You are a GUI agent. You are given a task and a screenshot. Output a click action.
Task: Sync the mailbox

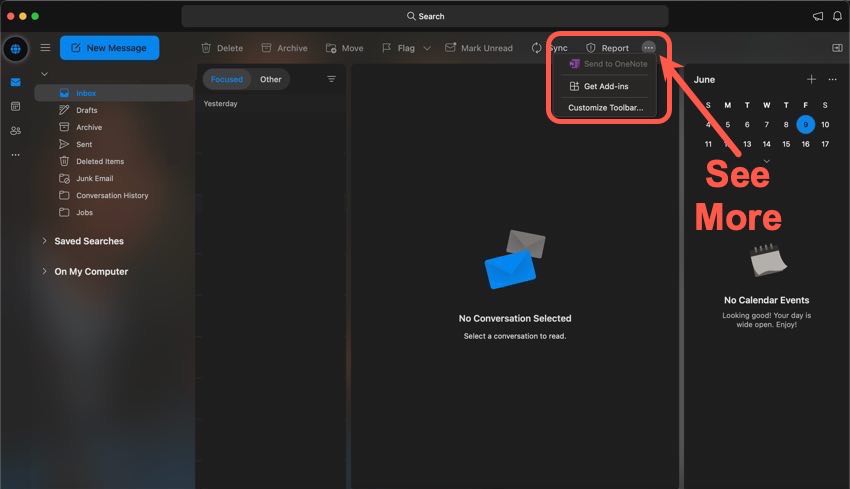coord(550,48)
